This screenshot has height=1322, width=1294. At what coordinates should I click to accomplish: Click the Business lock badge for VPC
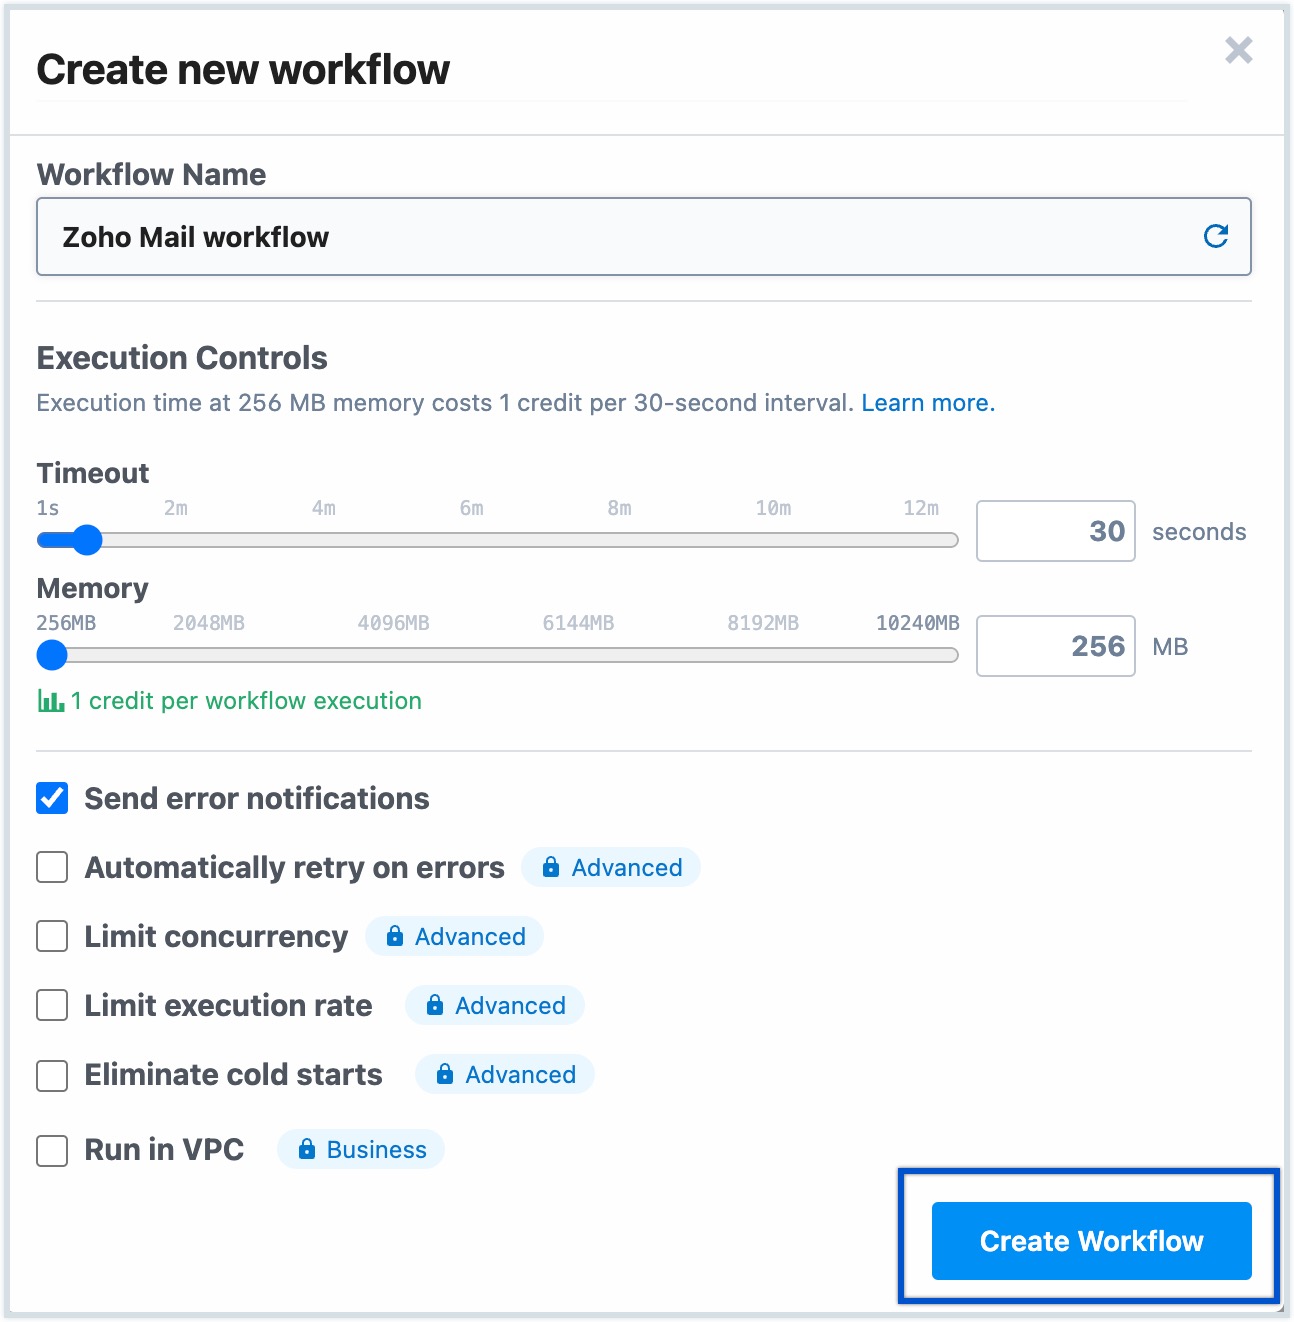361,1149
